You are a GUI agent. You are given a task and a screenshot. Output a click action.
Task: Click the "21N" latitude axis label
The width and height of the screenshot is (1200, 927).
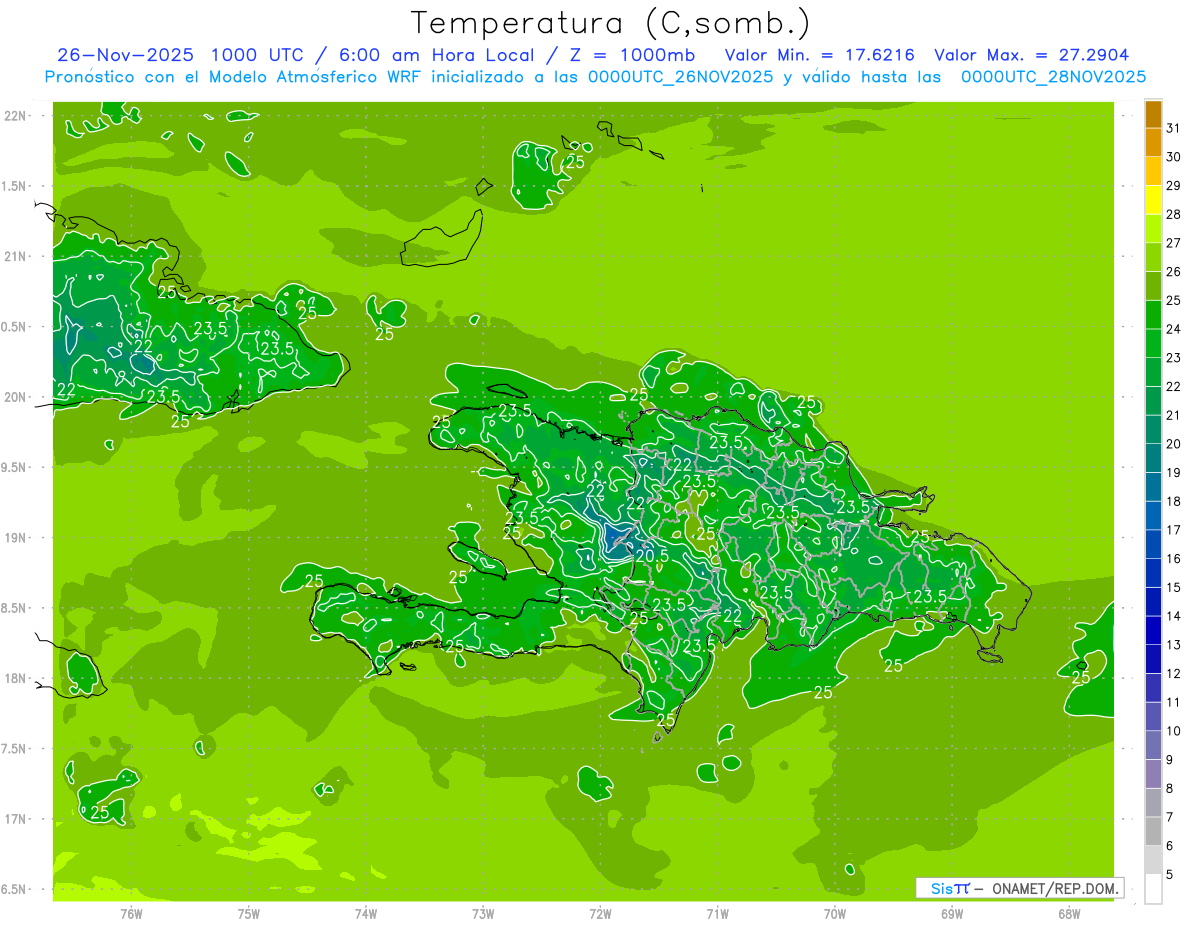[x=15, y=256]
